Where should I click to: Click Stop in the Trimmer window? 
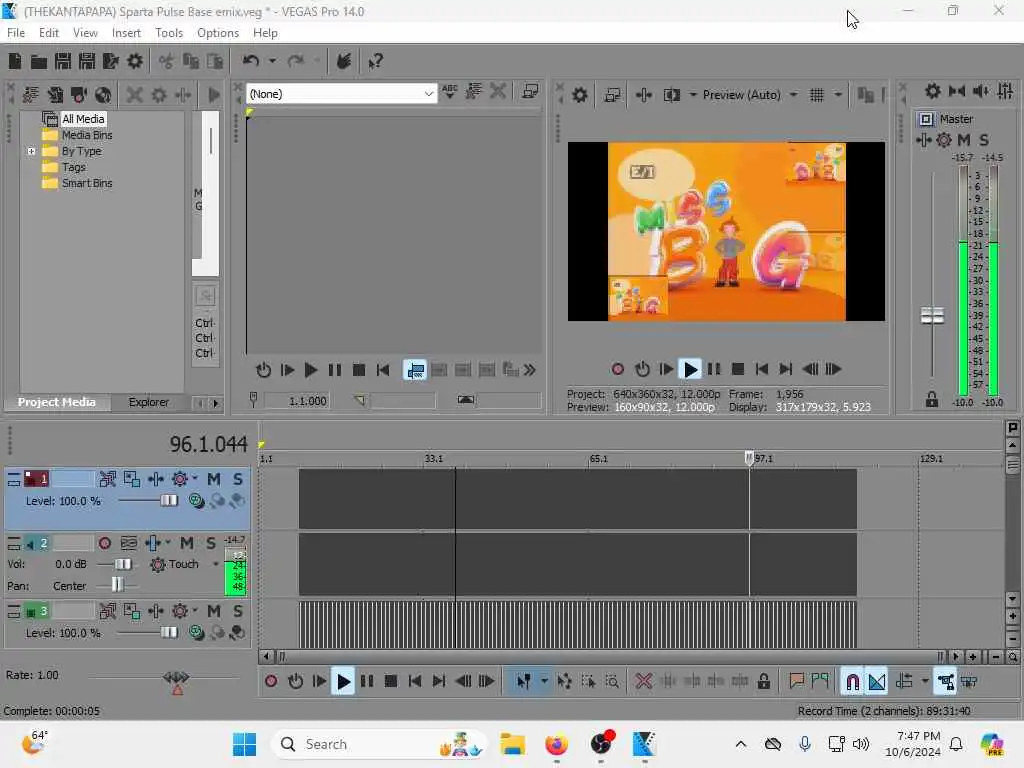click(359, 370)
